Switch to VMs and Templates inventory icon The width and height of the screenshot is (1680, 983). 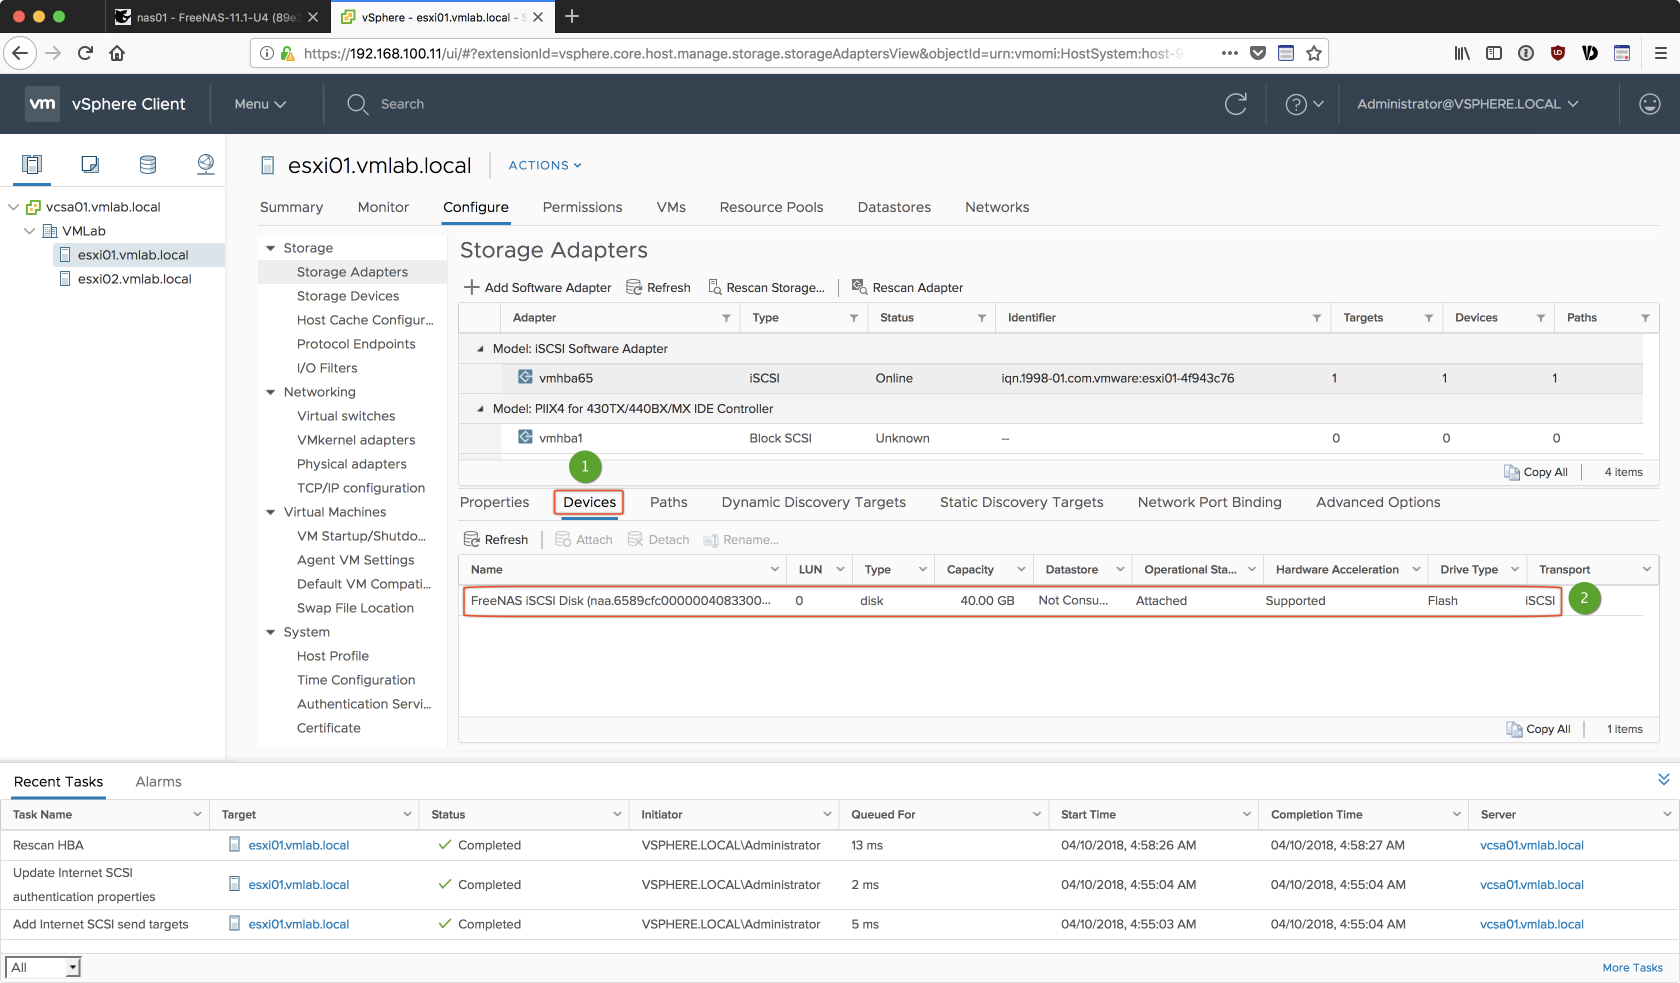pos(90,164)
